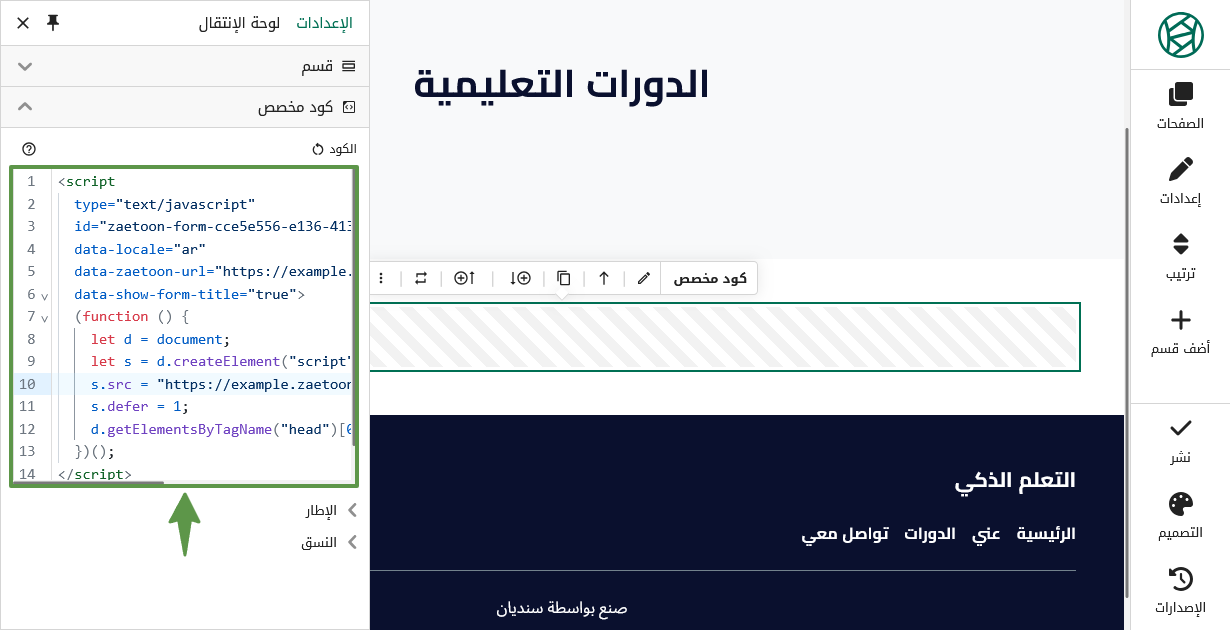Viewport: 1230px width, 630px height.
Task: Collapse the كود مخصص section header
Action: 185,107
